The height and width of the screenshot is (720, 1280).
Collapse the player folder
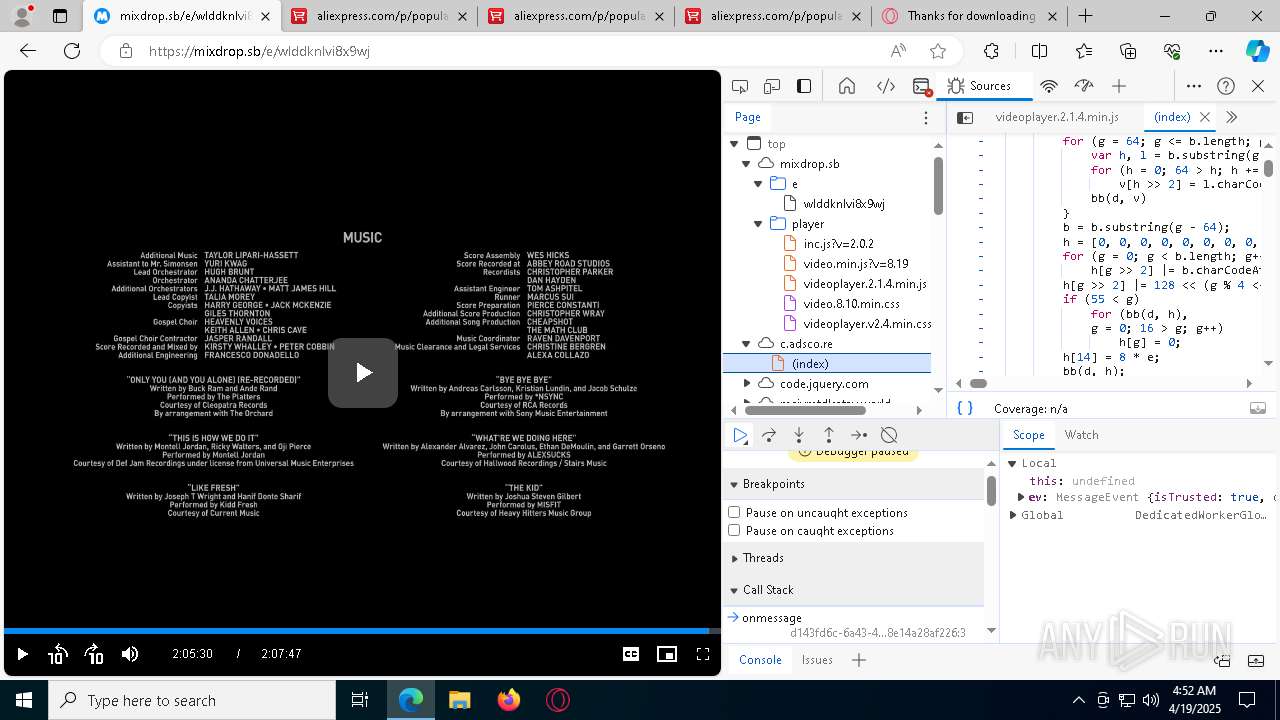pos(758,224)
